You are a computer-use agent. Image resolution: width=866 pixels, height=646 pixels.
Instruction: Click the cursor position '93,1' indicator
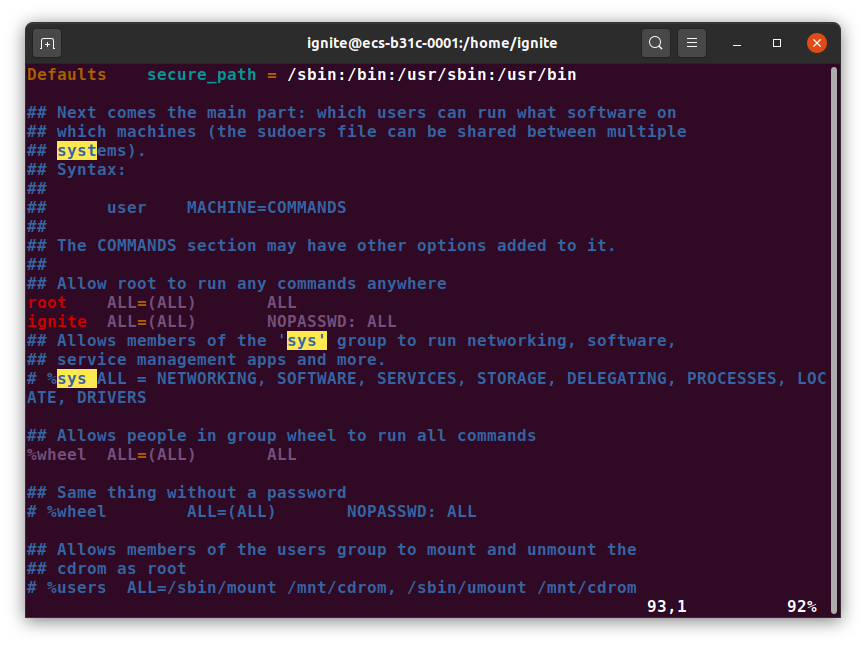[x=667, y=606]
